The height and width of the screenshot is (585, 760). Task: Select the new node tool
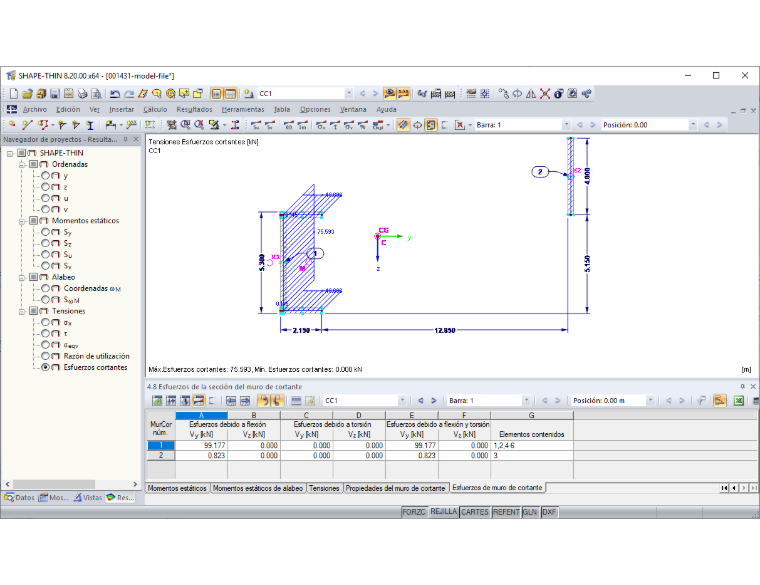tap(12, 125)
